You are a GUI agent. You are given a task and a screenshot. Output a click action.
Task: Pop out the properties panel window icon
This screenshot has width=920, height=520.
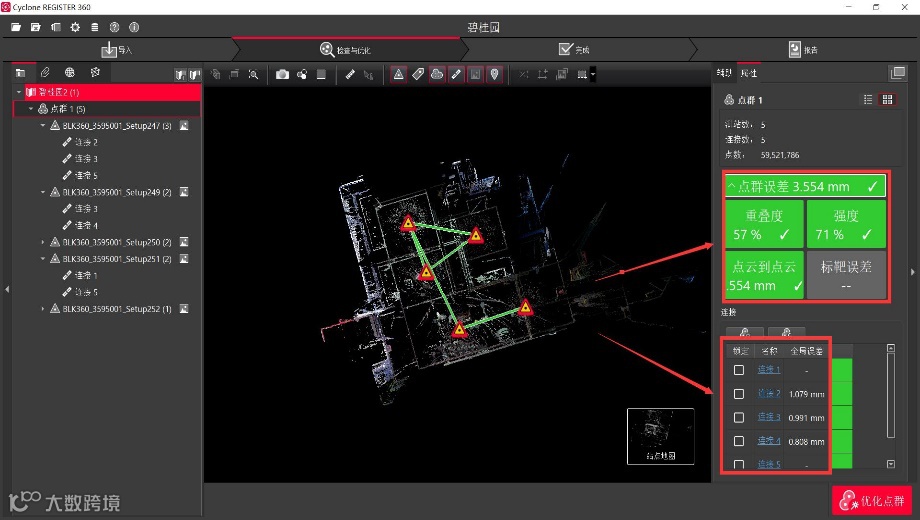click(898, 73)
